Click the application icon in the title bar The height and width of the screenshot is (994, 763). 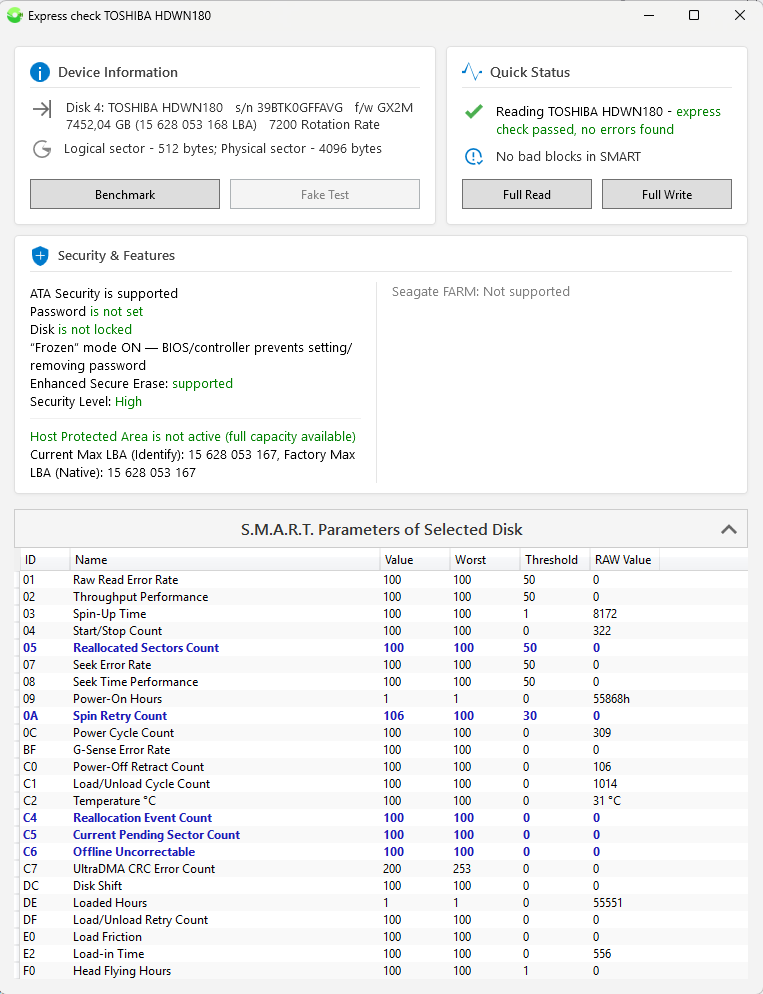click(x=15, y=15)
